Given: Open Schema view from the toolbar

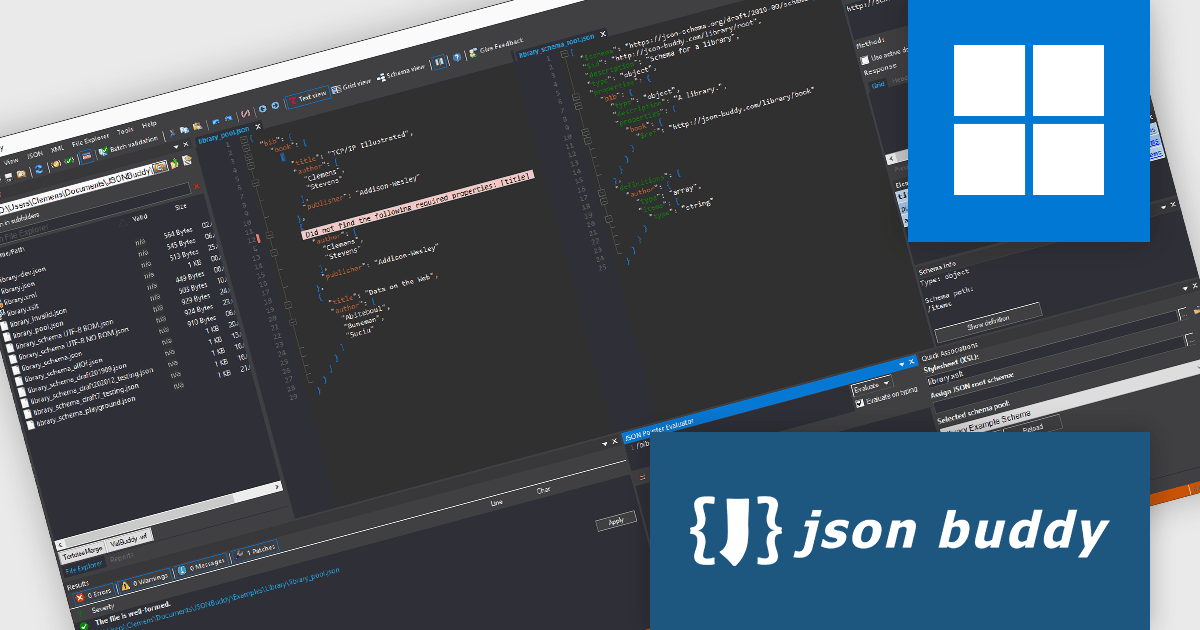Looking at the screenshot, I should point(384,77).
